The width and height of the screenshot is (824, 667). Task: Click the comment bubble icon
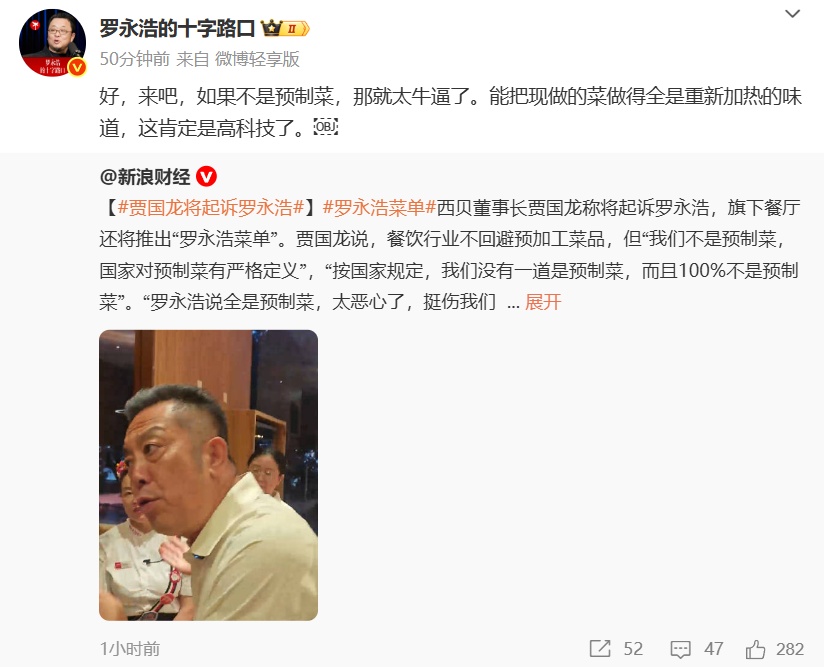681,649
